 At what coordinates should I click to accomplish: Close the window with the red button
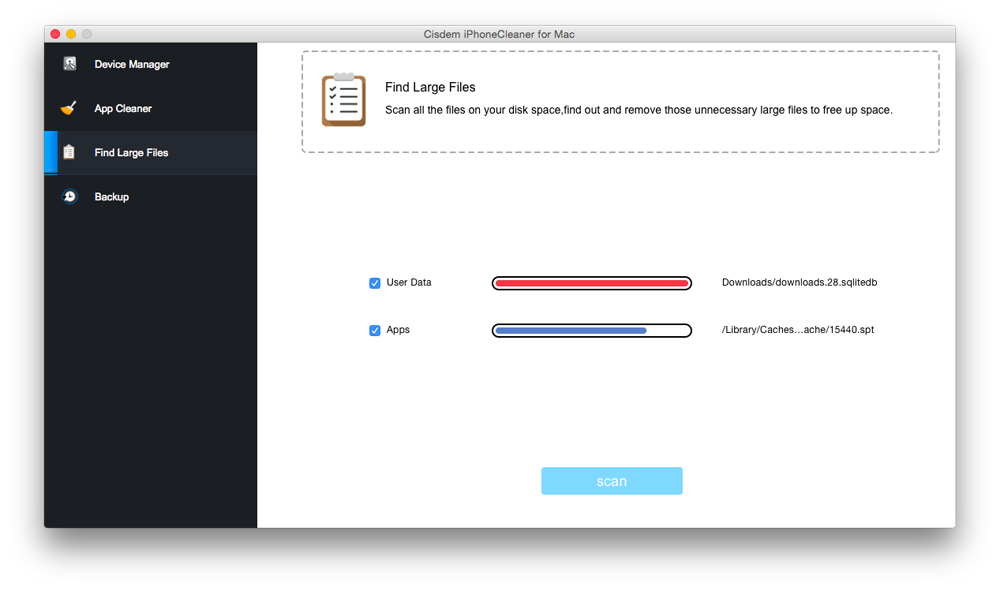point(55,34)
